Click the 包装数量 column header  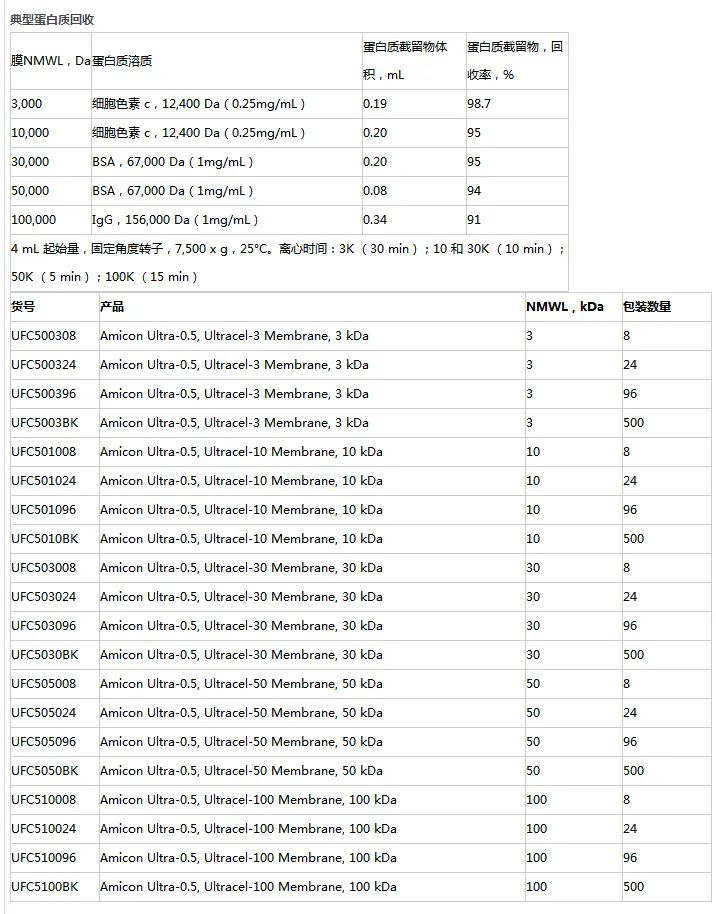647,307
